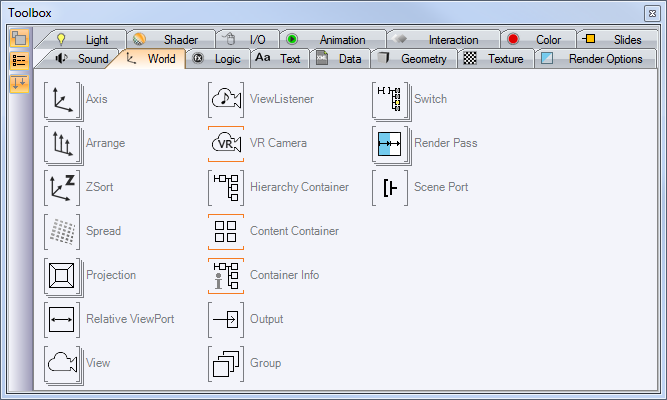Toggle the list view button in sidebar
Image resolution: width=667 pixels, height=400 pixels.
coord(19,61)
